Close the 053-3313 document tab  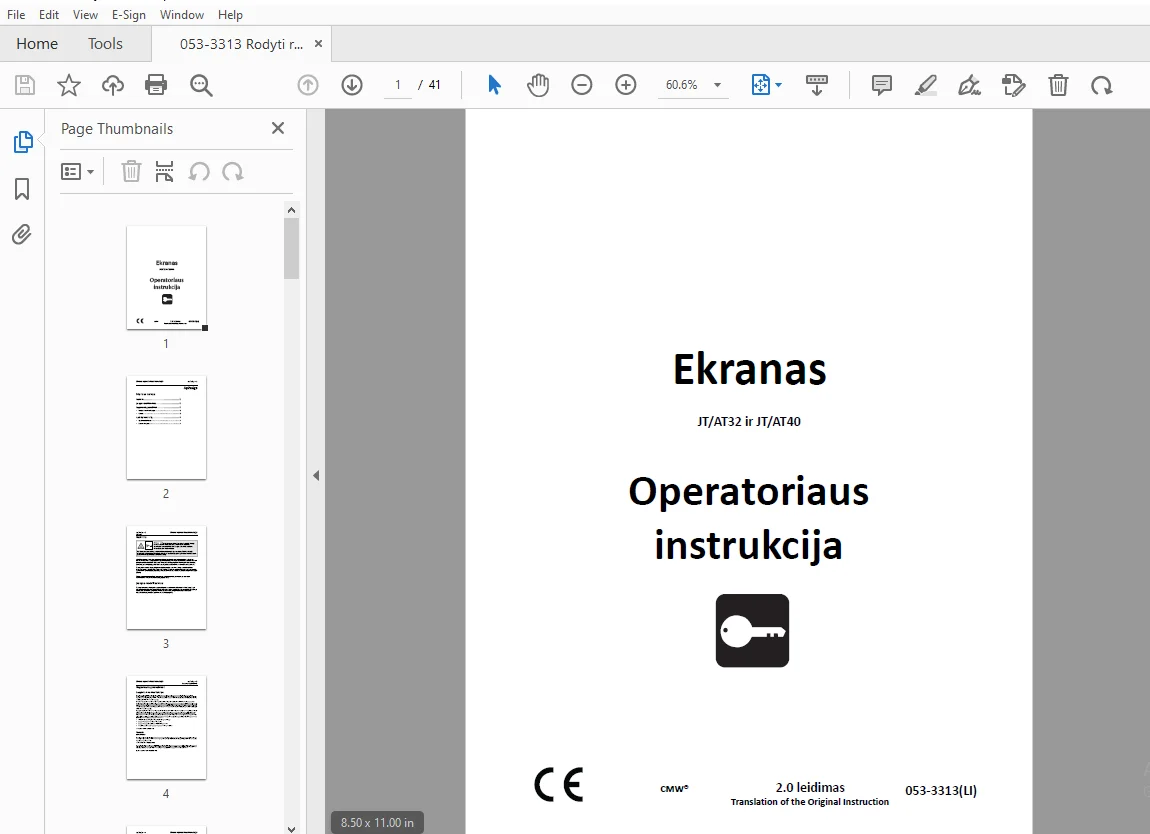pos(318,44)
